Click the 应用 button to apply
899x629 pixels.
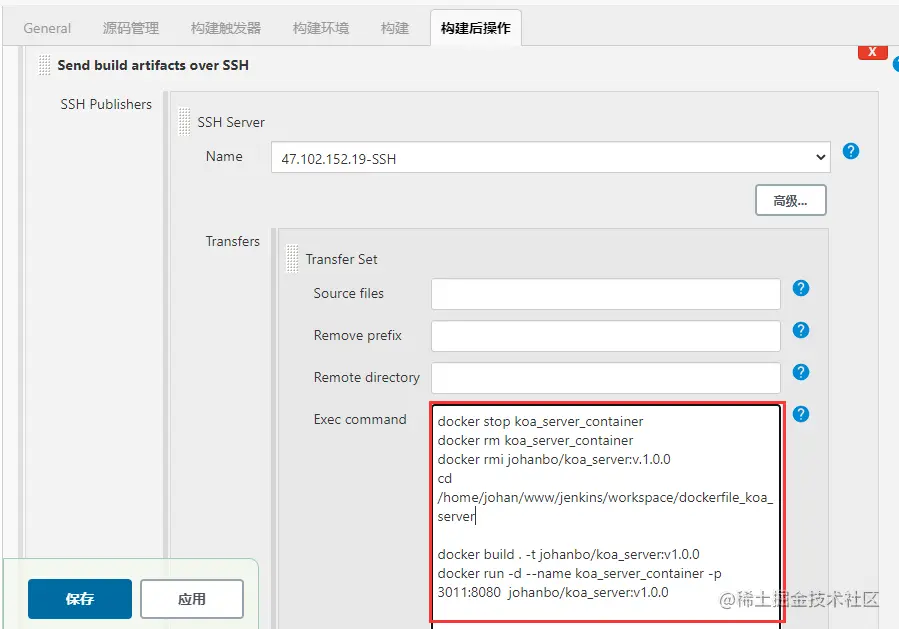click(x=191, y=598)
